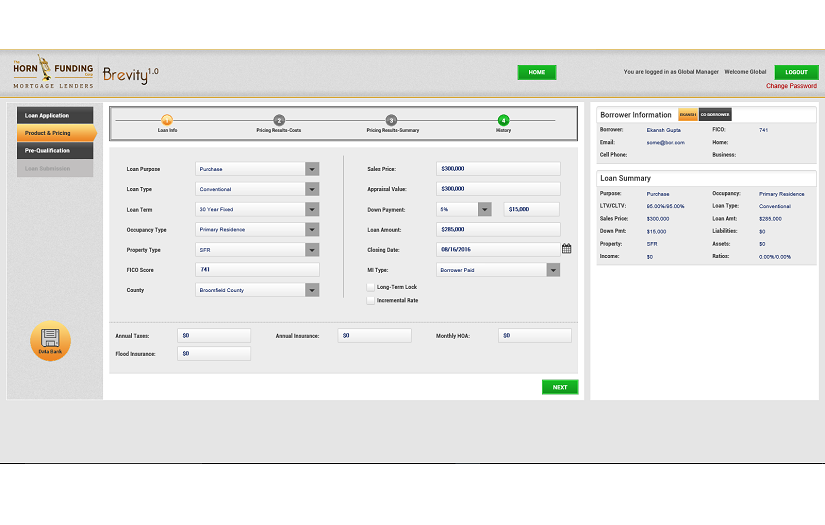
Task: Expand the County dropdown
Action: (x=312, y=290)
